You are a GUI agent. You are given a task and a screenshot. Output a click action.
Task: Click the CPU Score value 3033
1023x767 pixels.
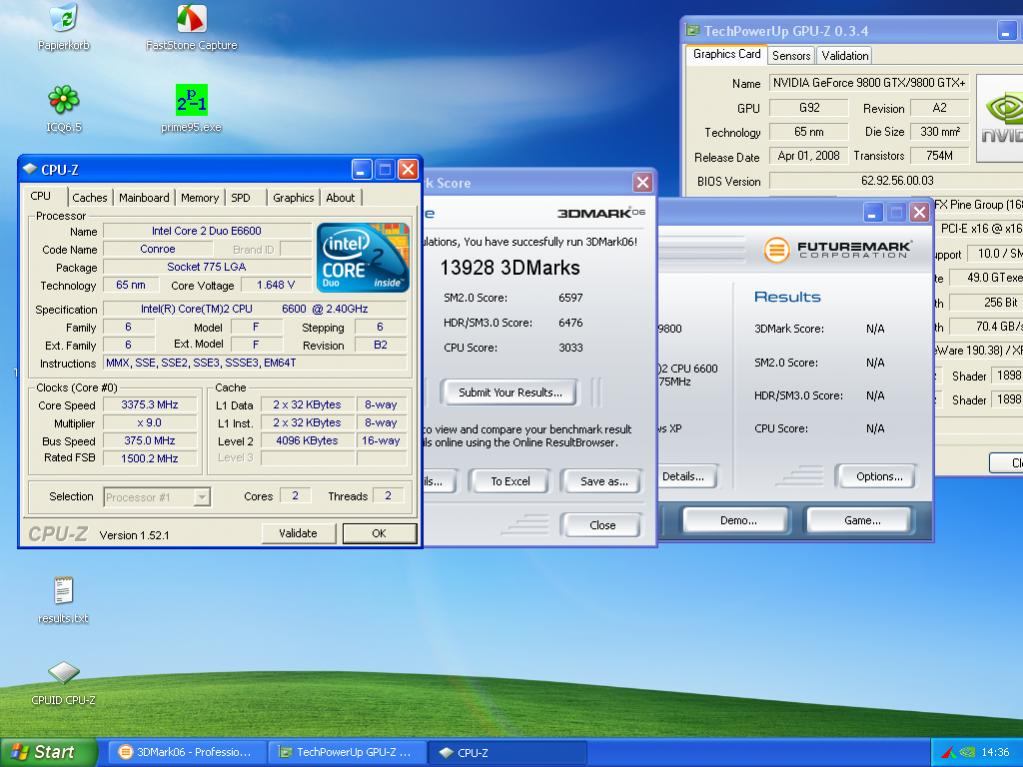tap(570, 348)
